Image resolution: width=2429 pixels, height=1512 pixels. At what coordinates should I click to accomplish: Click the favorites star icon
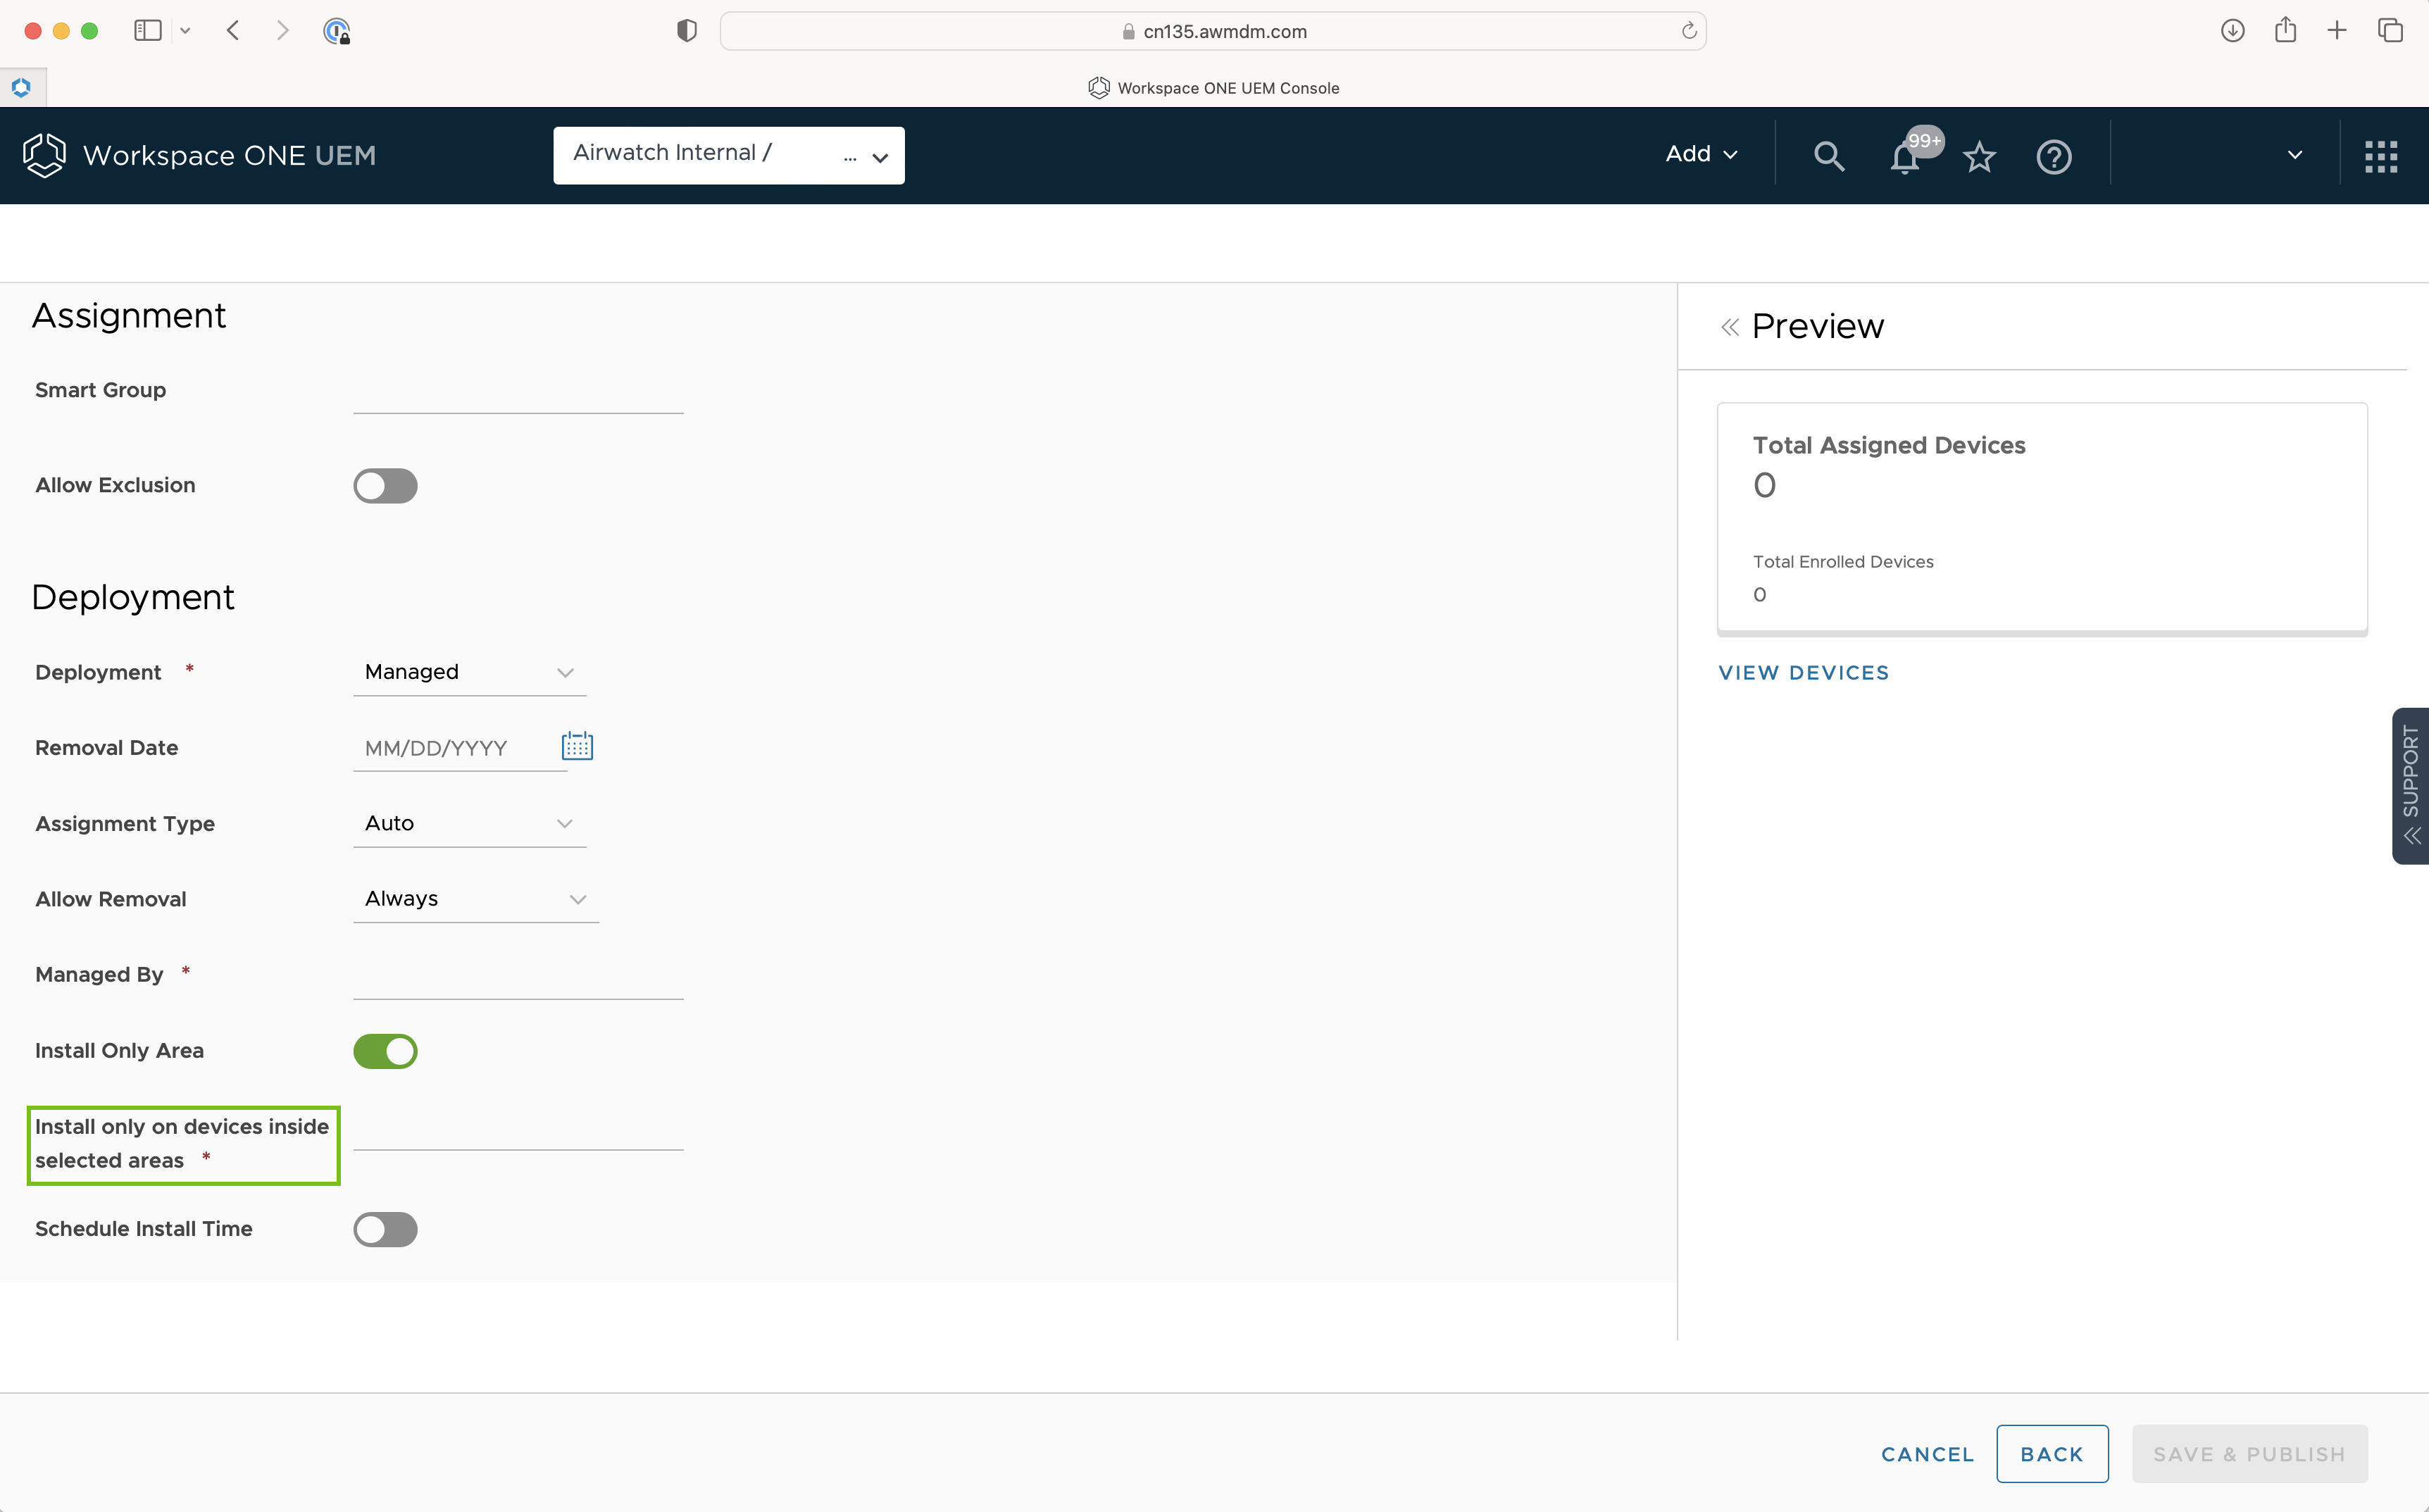click(x=1979, y=157)
